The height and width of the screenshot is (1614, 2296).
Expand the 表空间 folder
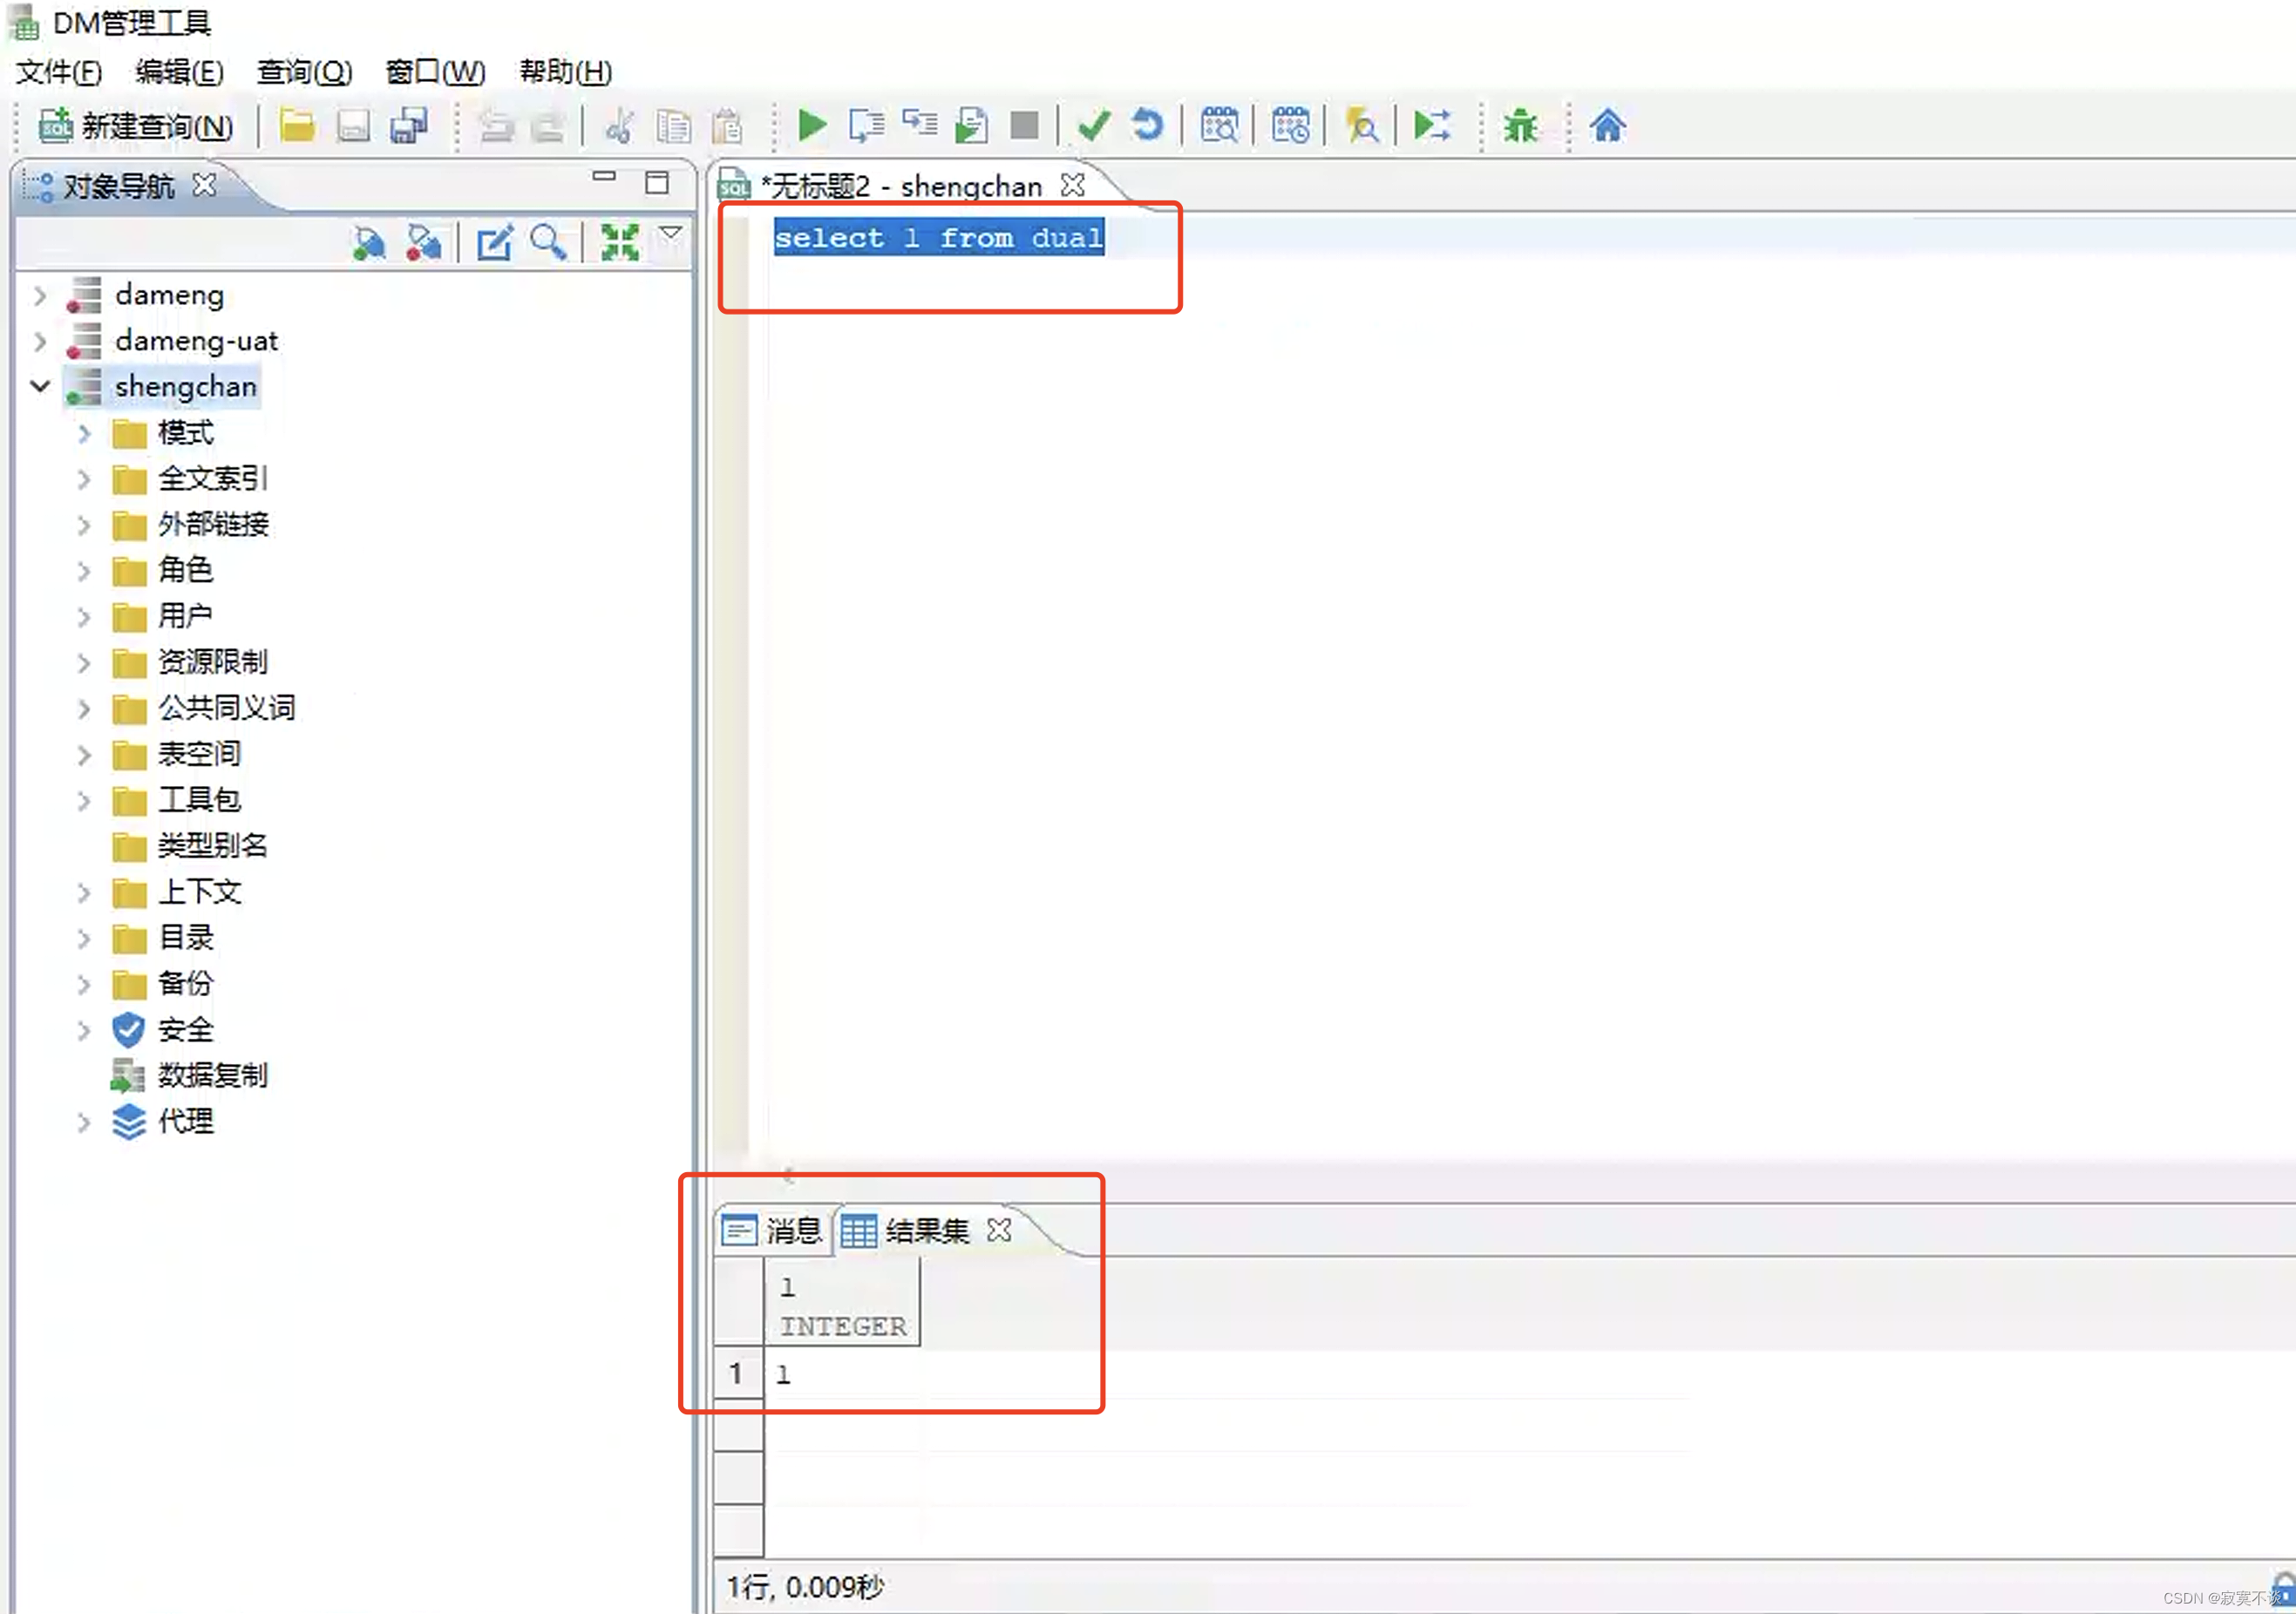pyautogui.click(x=84, y=755)
